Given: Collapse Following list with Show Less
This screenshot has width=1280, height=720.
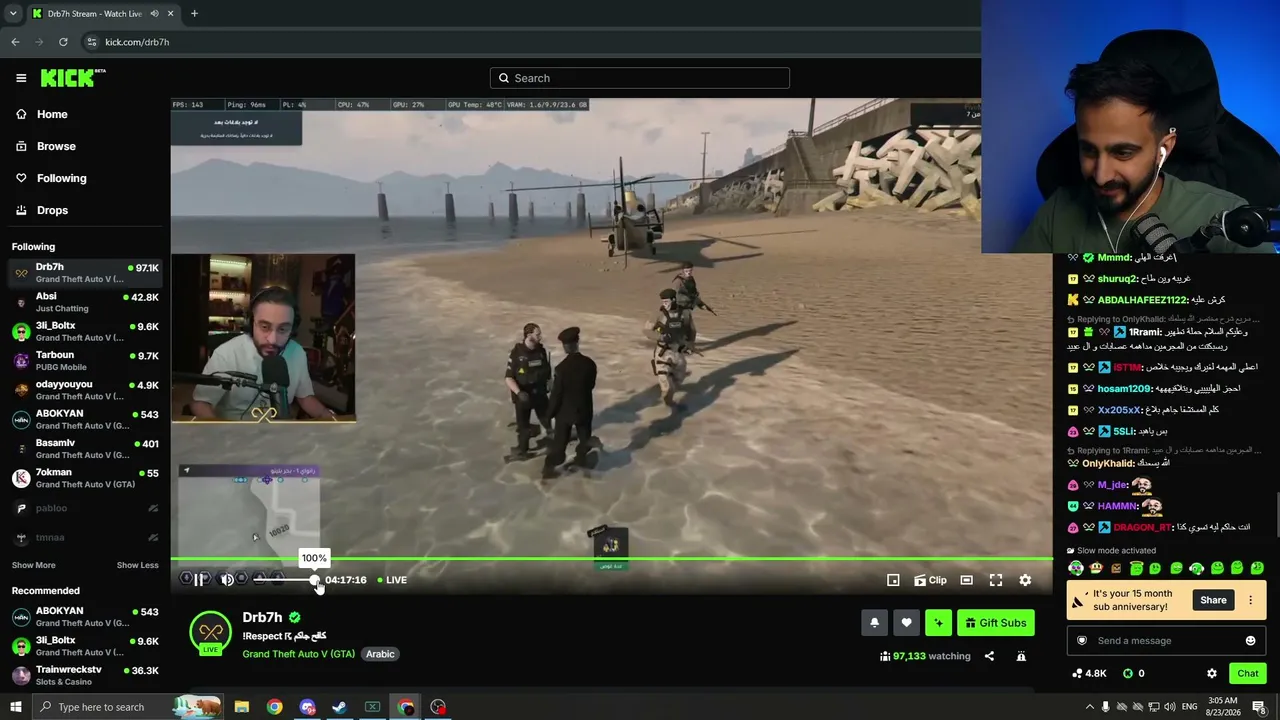Looking at the screenshot, I should click(x=137, y=565).
